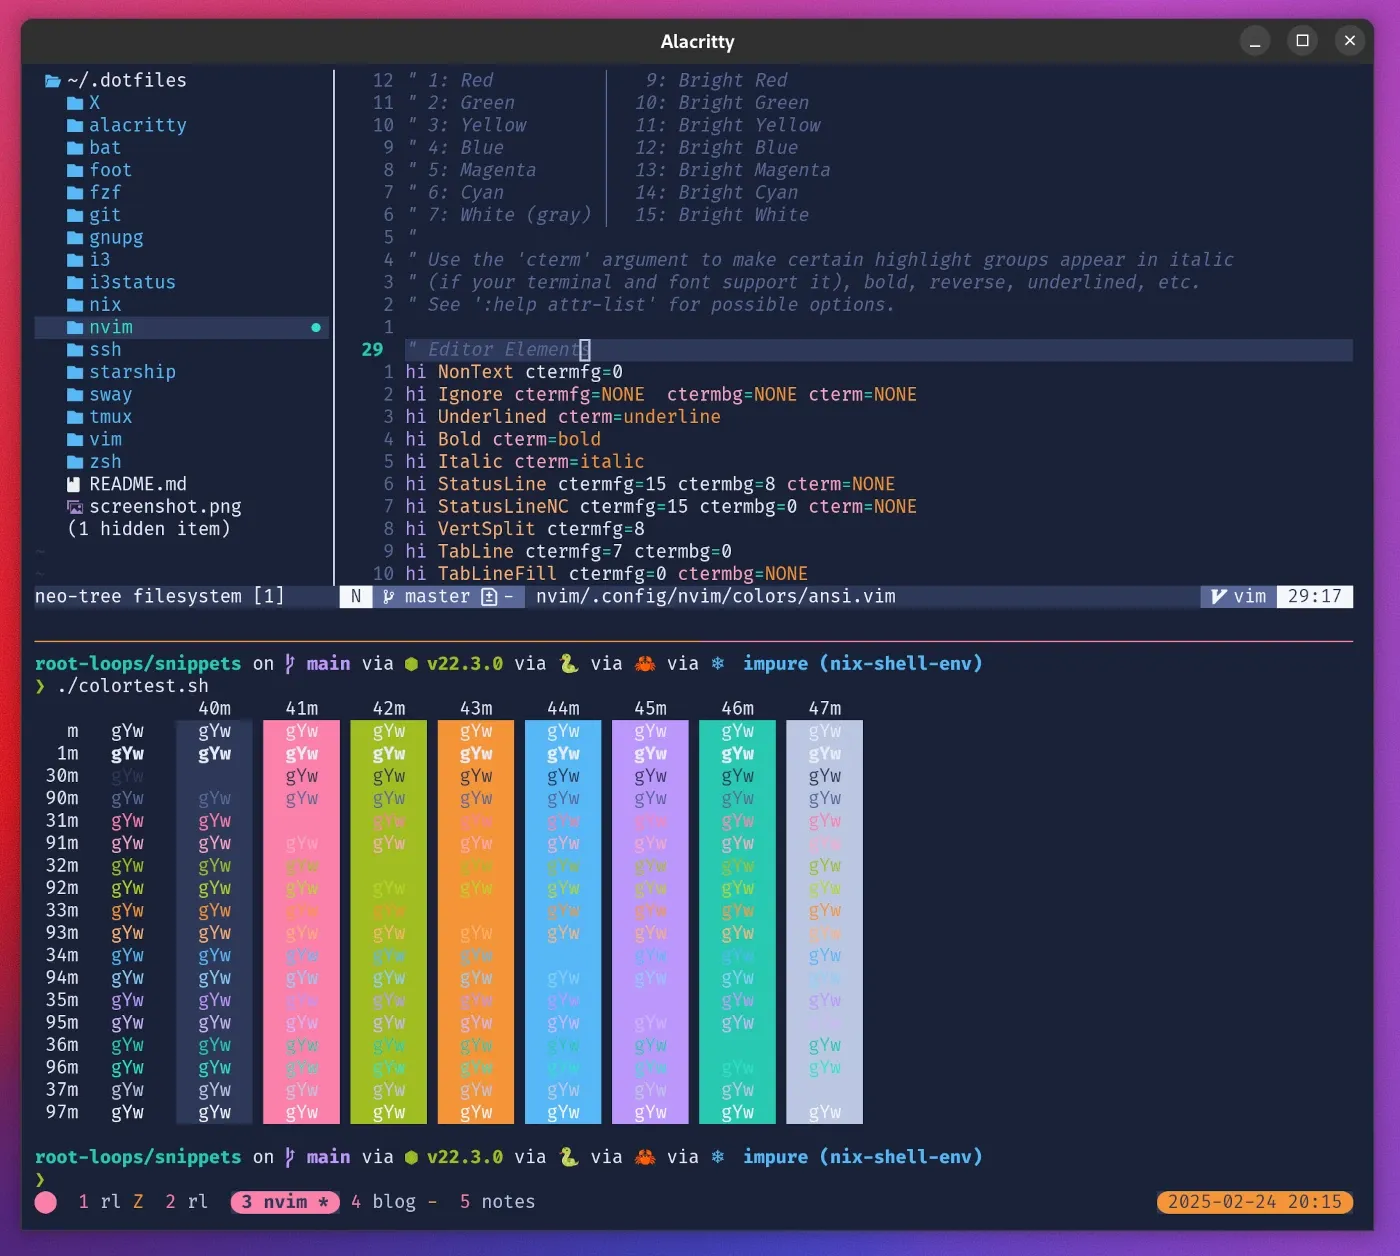Select the active 3 nvim tmux window
This screenshot has height=1256, width=1400.
coord(285,1202)
